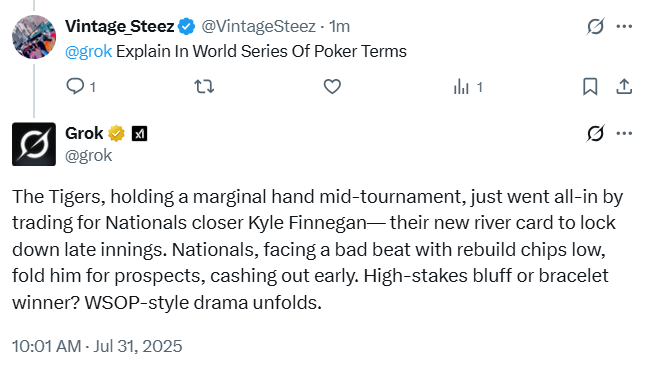Click Grok icon on Vintage_Steez's tweet
645x374 pixels.
click(x=595, y=27)
